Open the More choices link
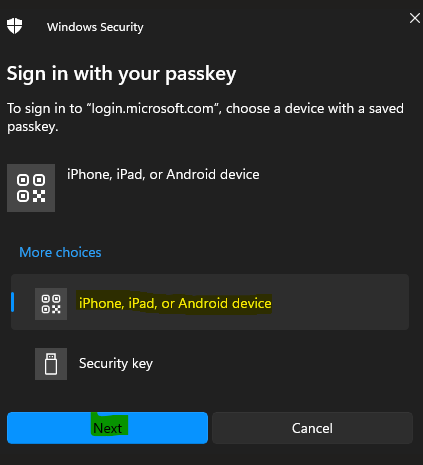This screenshot has width=423, height=465. point(60,252)
